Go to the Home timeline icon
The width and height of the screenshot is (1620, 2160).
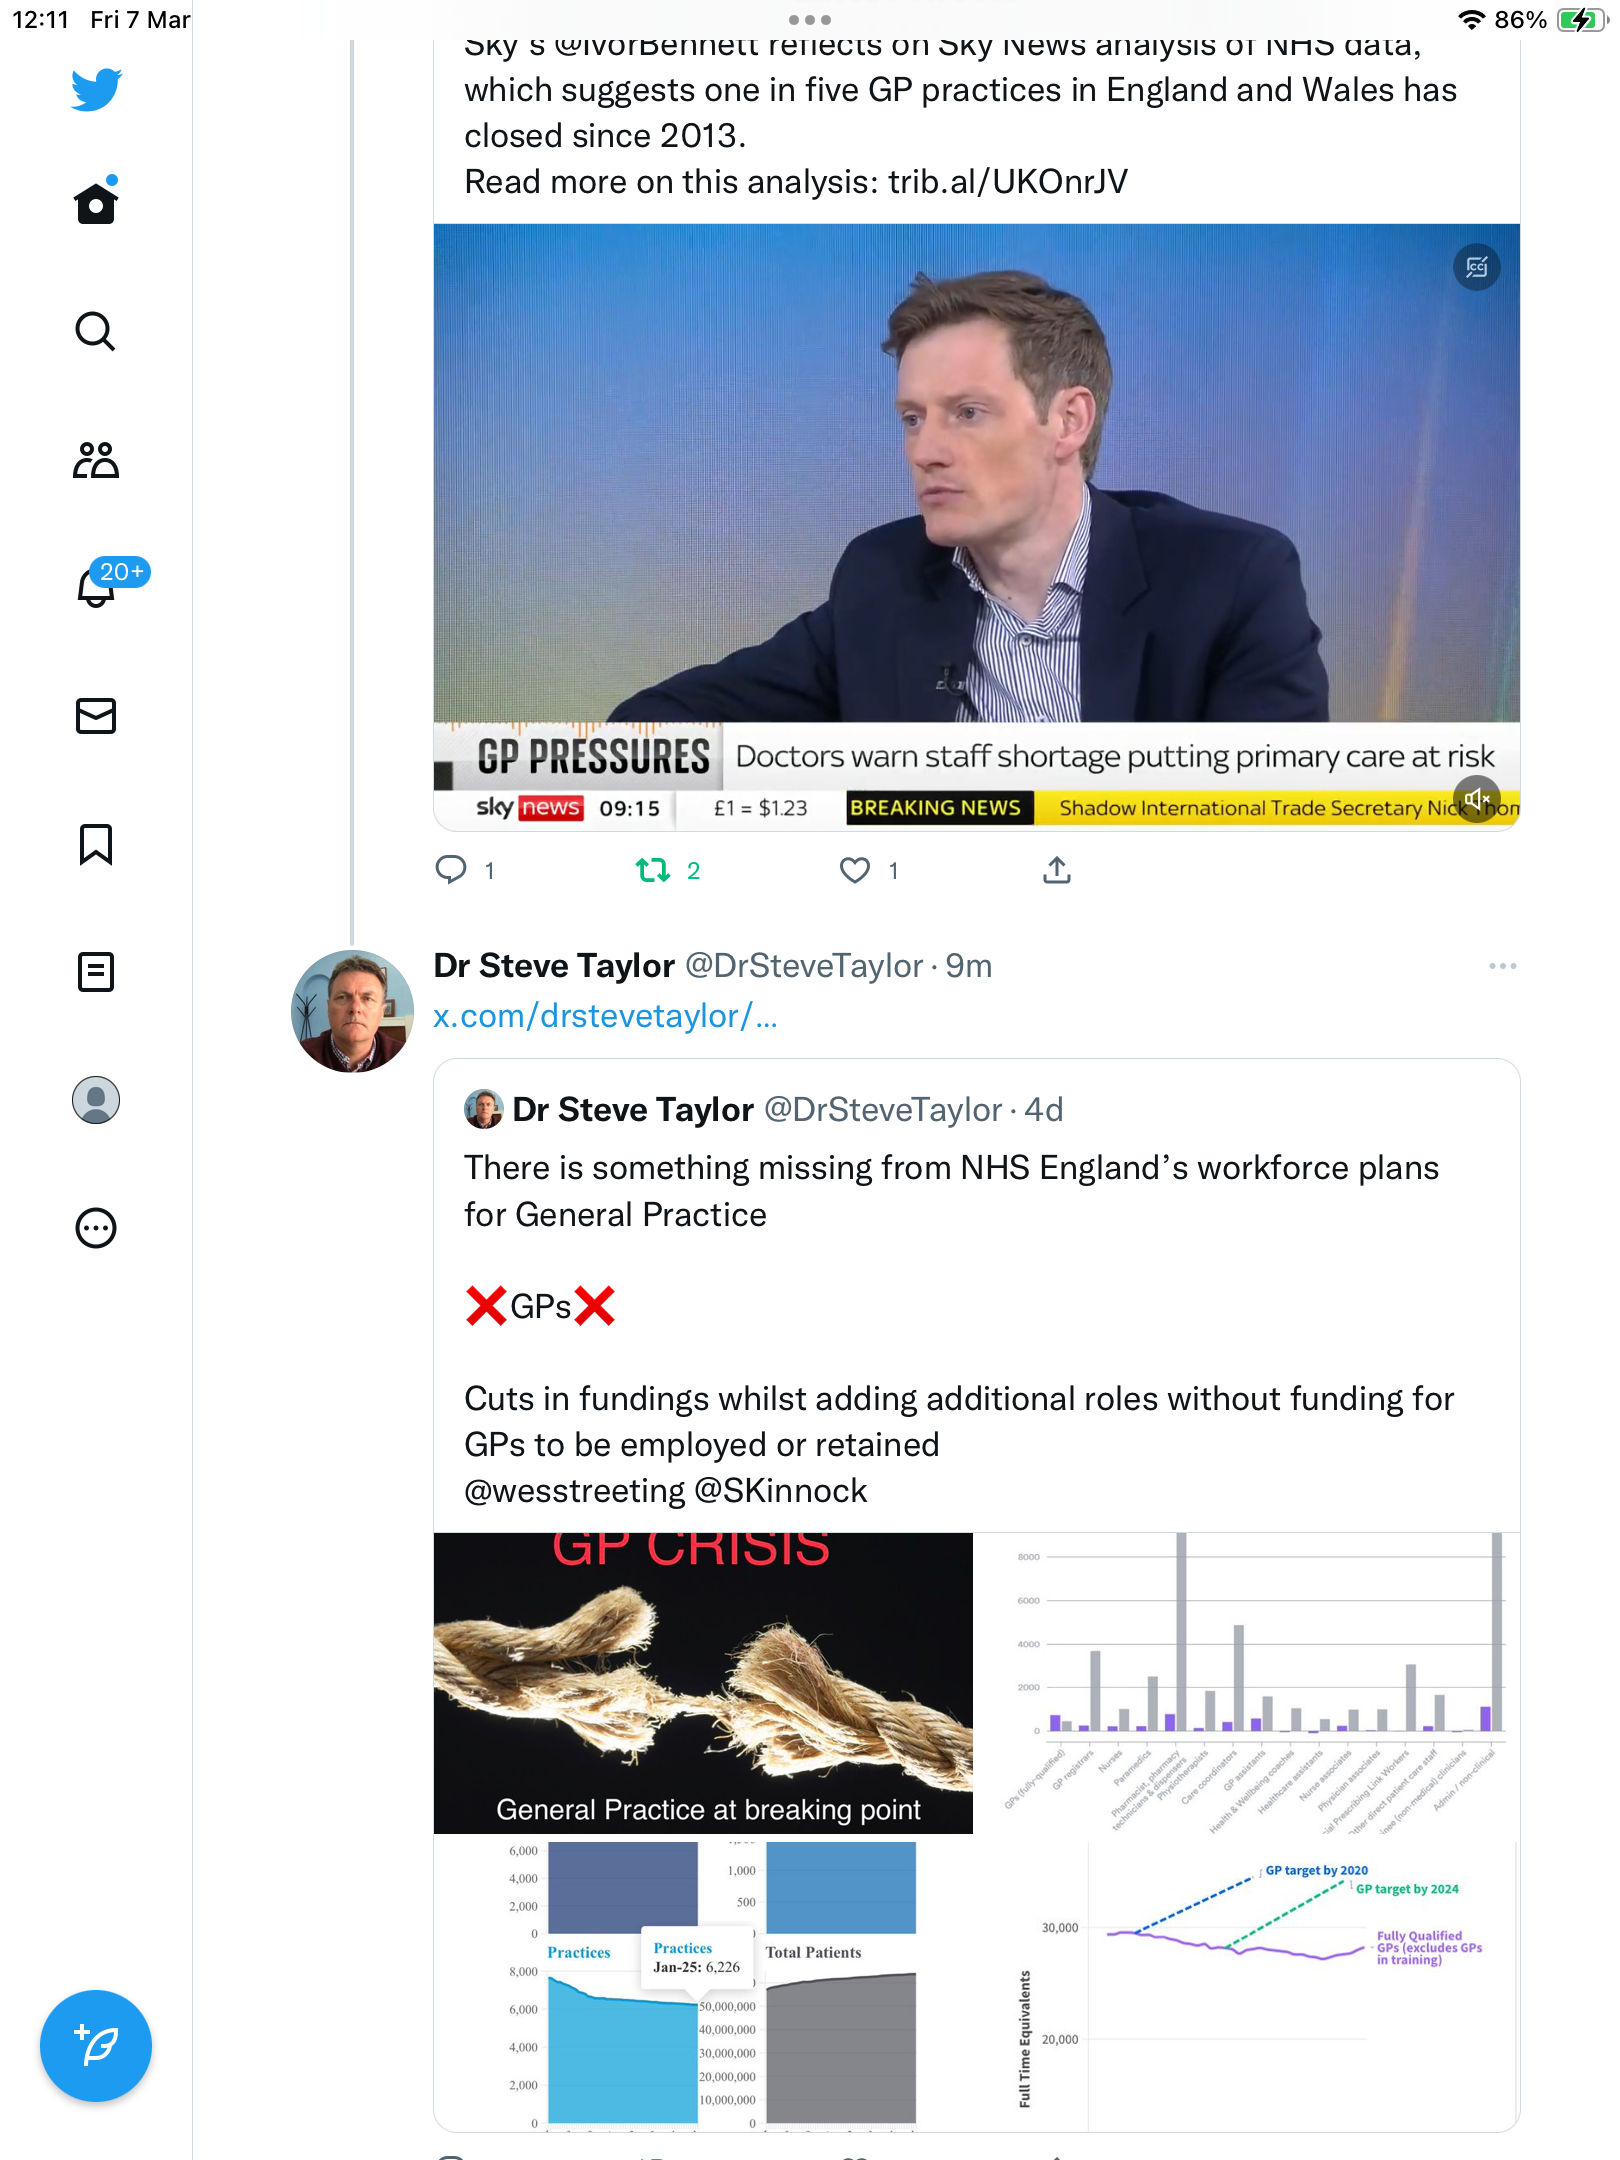96,202
